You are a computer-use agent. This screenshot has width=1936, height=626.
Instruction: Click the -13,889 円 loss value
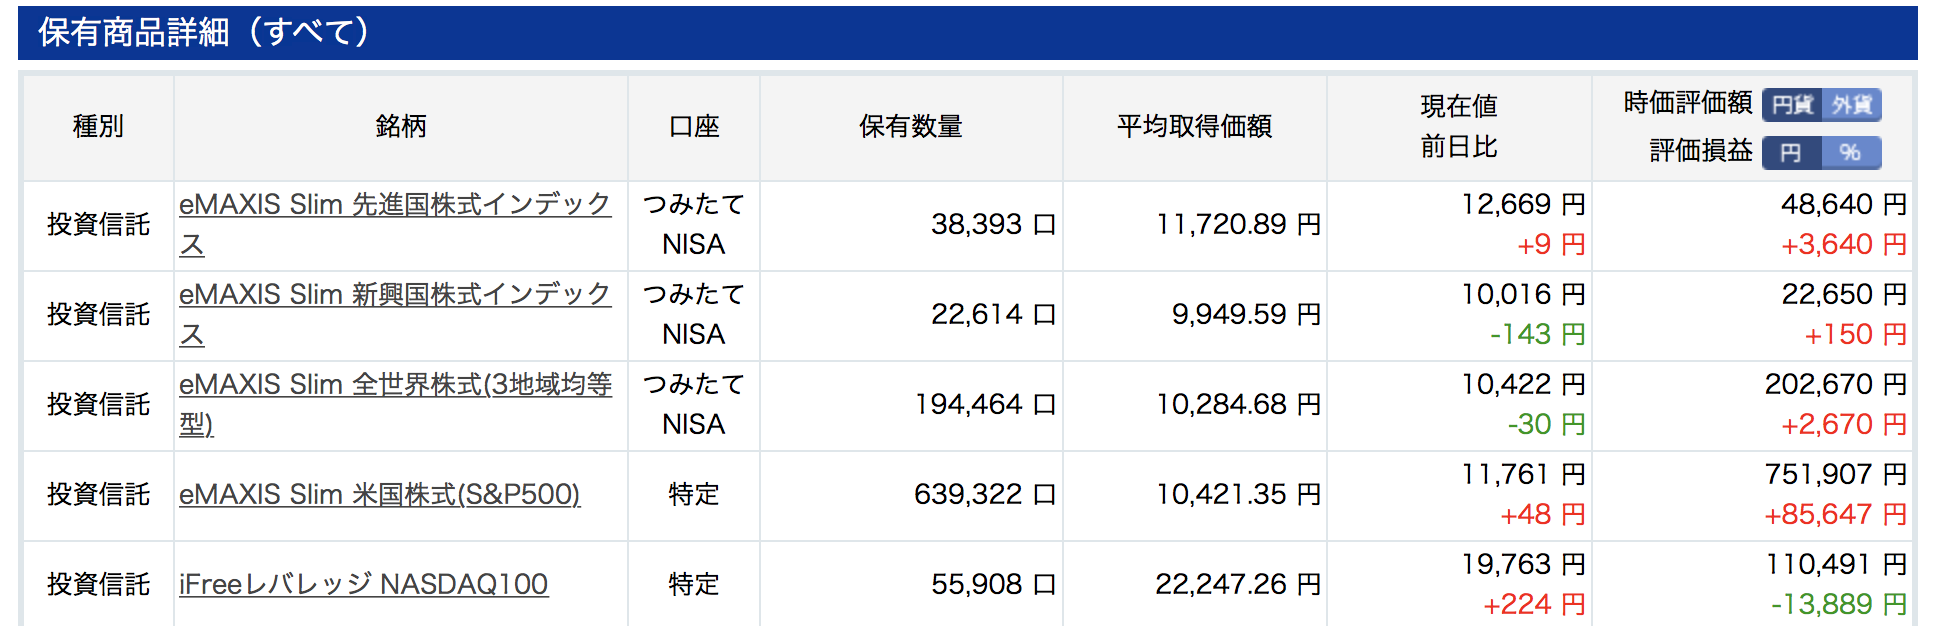[1838, 604]
